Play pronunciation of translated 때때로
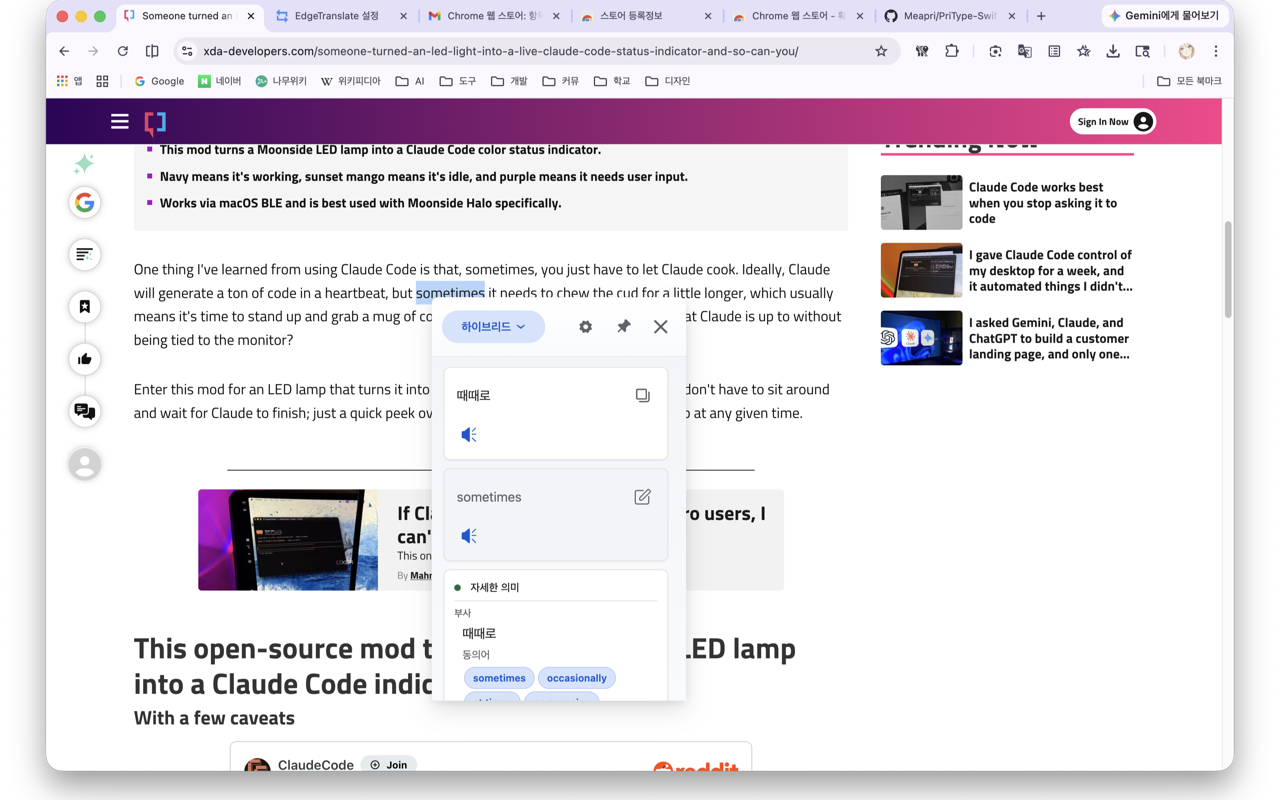This screenshot has width=1280, height=800. (468, 435)
